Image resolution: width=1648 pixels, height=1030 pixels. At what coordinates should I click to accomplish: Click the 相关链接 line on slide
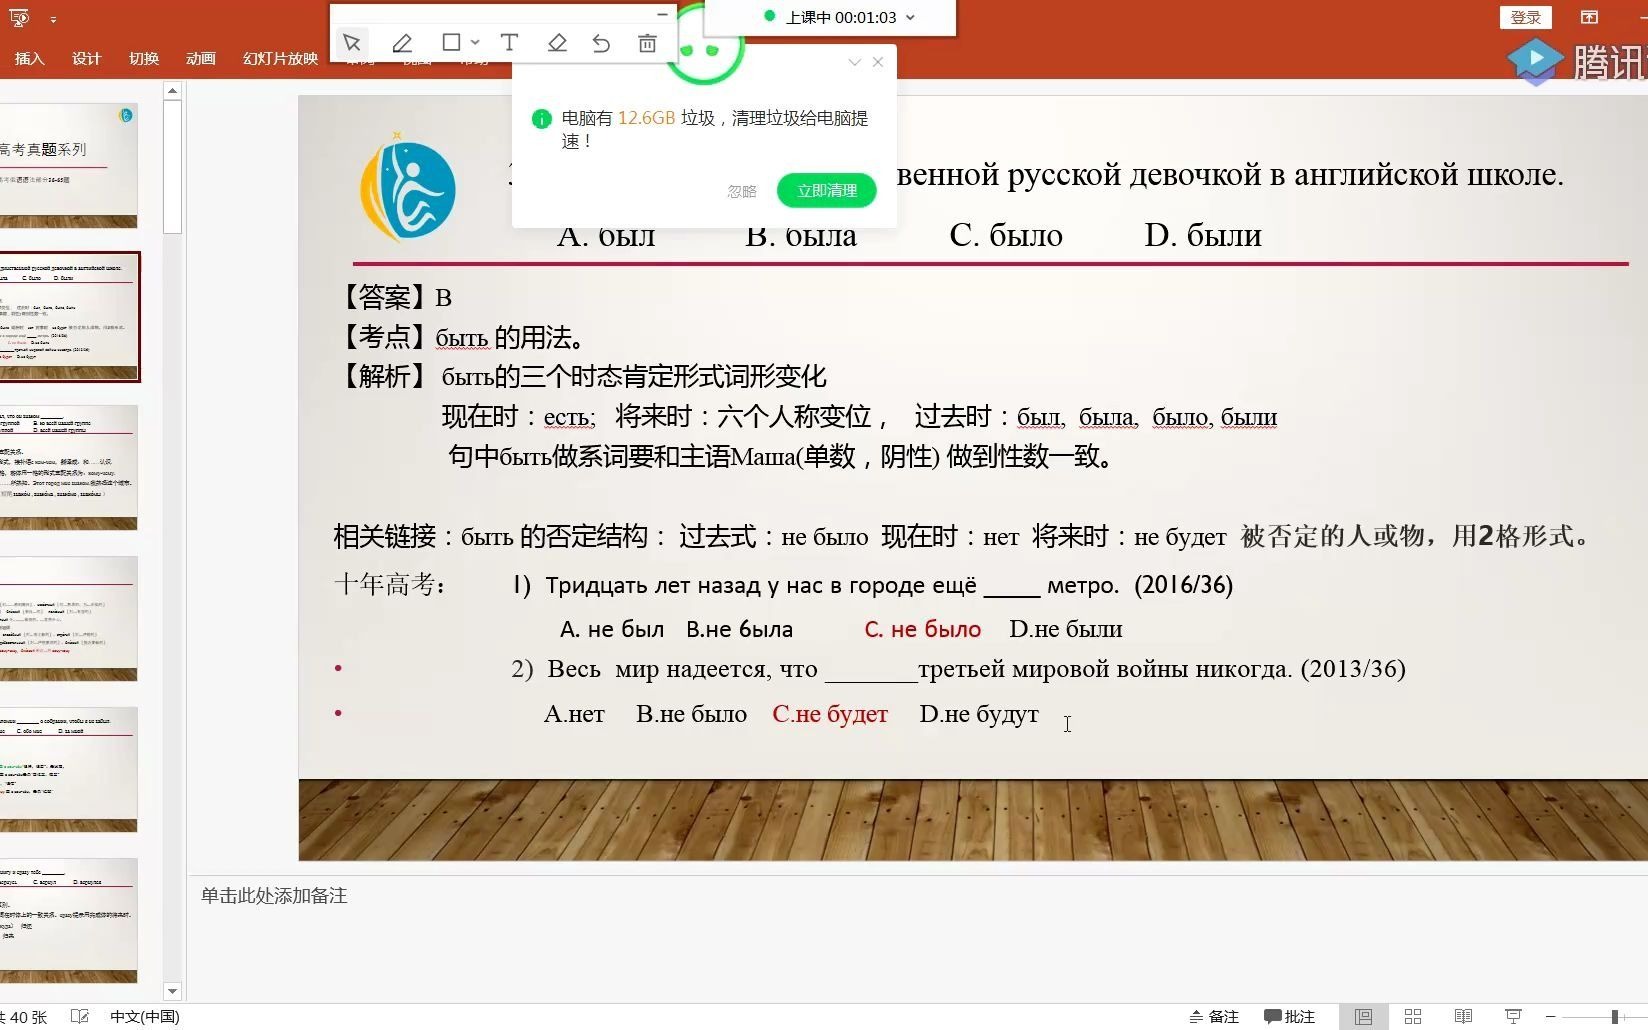tap(963, 537)
